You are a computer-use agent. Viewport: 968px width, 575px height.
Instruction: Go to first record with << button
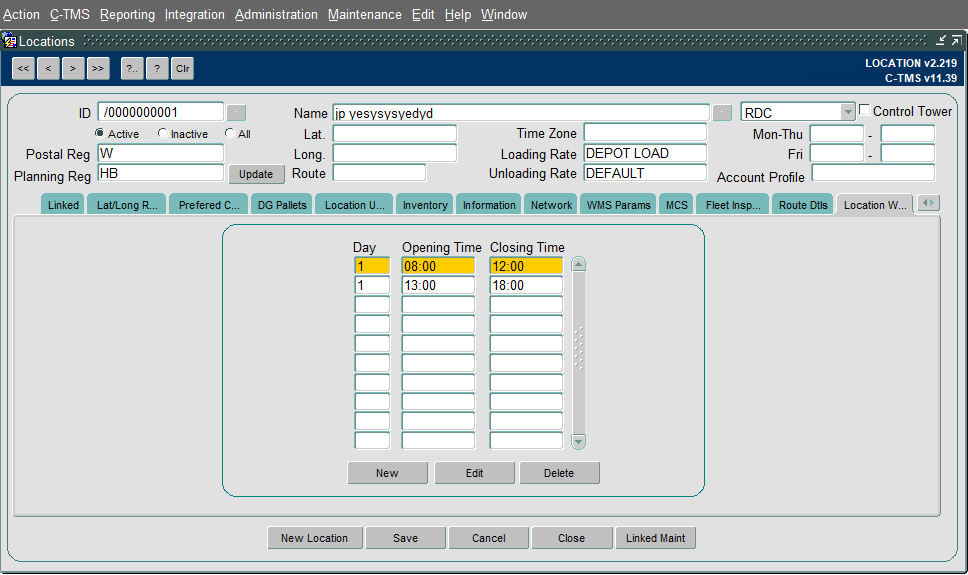23,69
